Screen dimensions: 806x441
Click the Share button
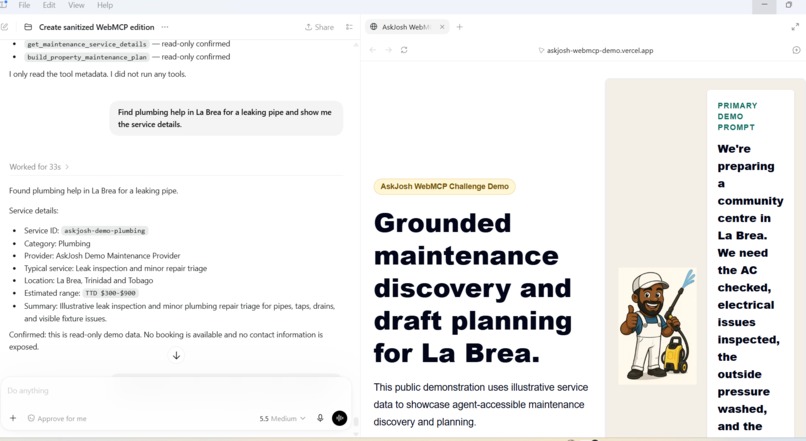pyautogui.click(x=319, y=27)
